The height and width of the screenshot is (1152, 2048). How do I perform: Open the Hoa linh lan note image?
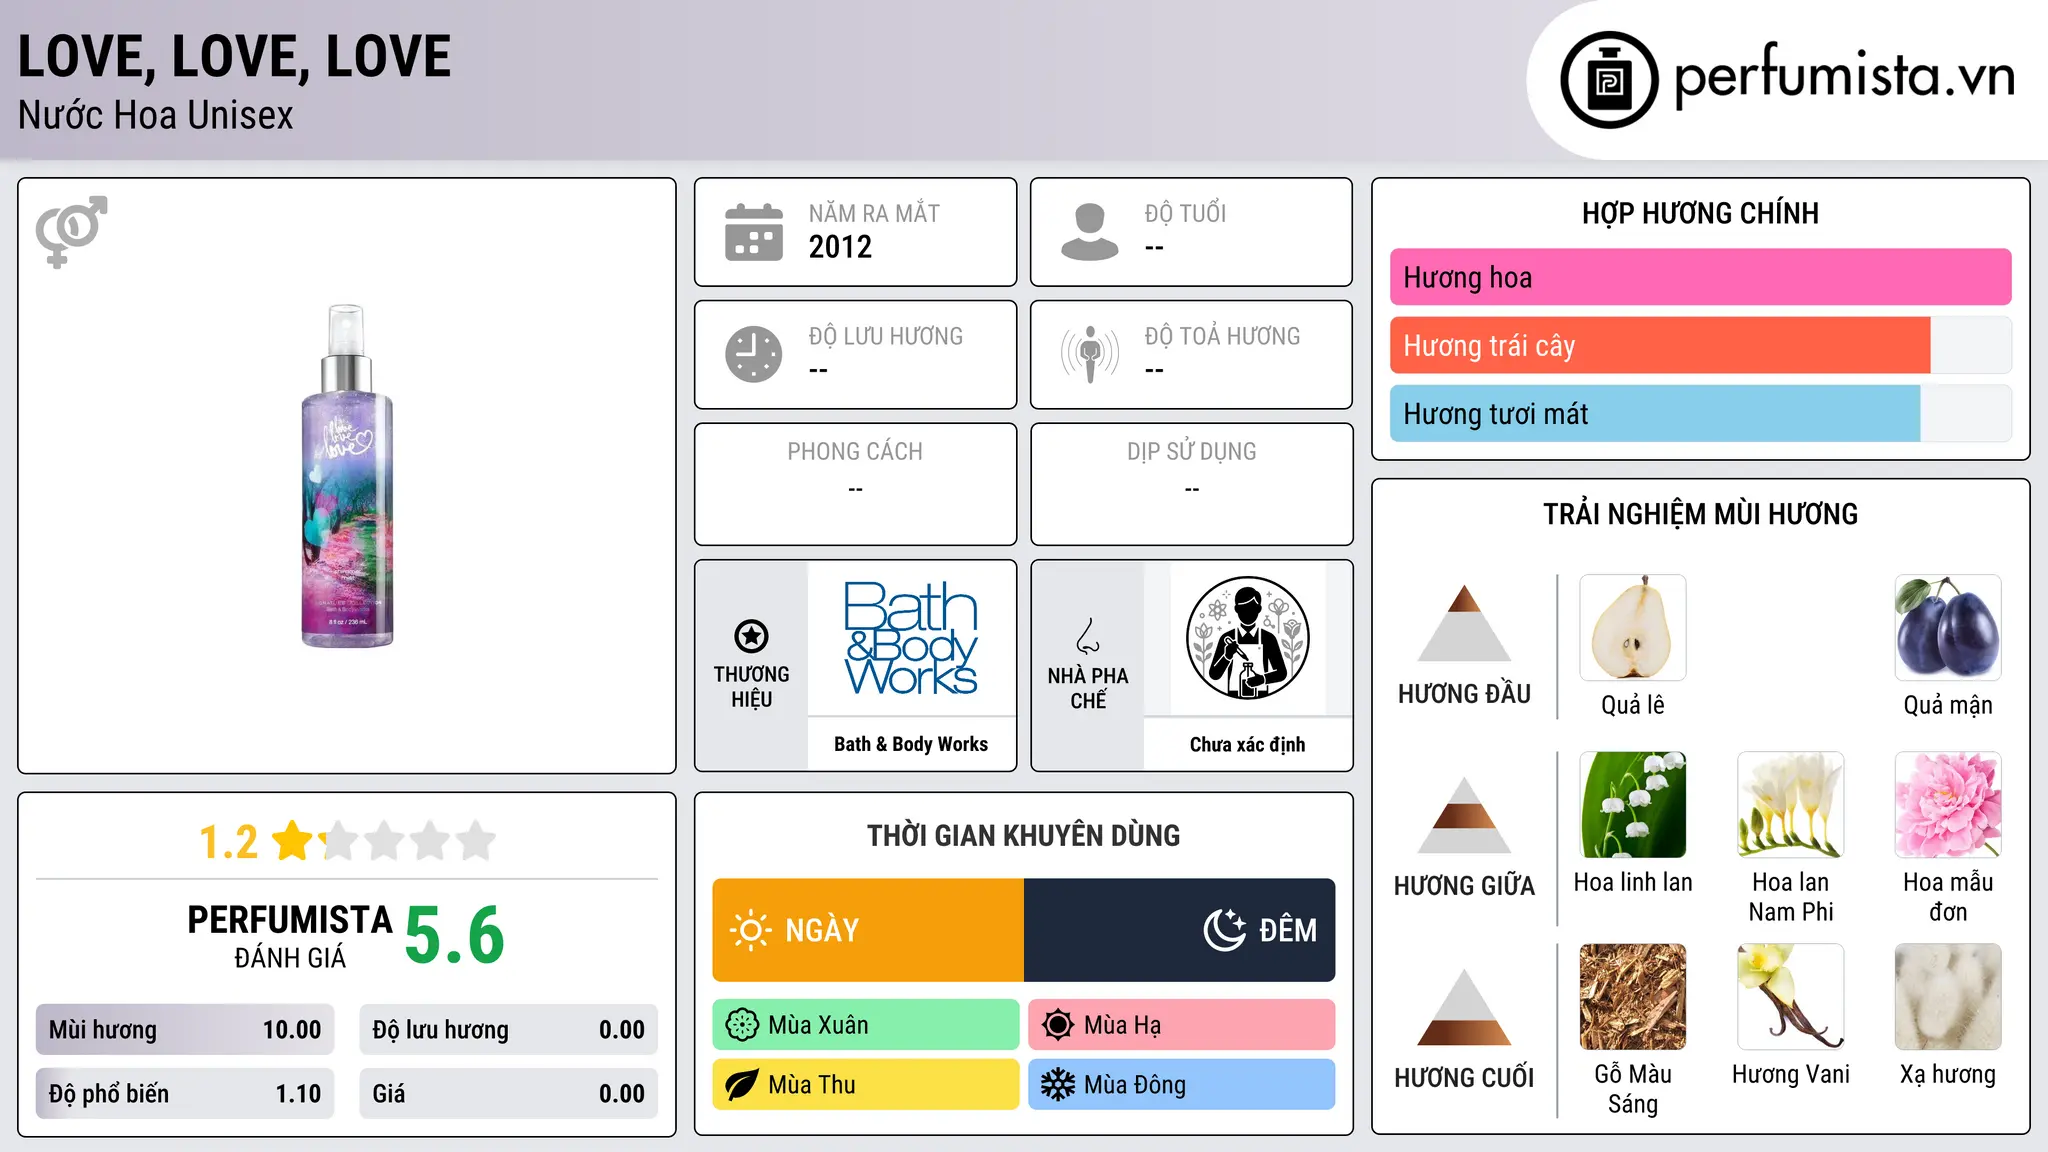click(x=1633, y=805)
